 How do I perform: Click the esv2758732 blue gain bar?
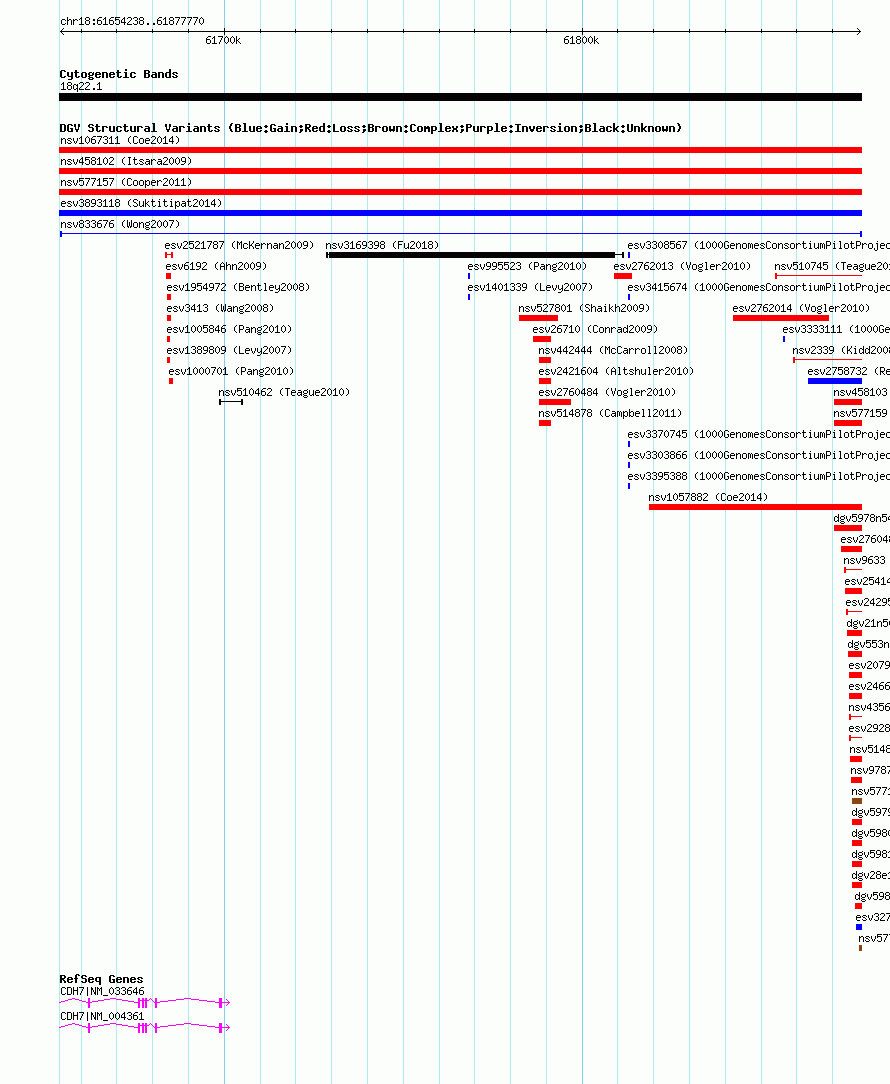tap(835, 381)
